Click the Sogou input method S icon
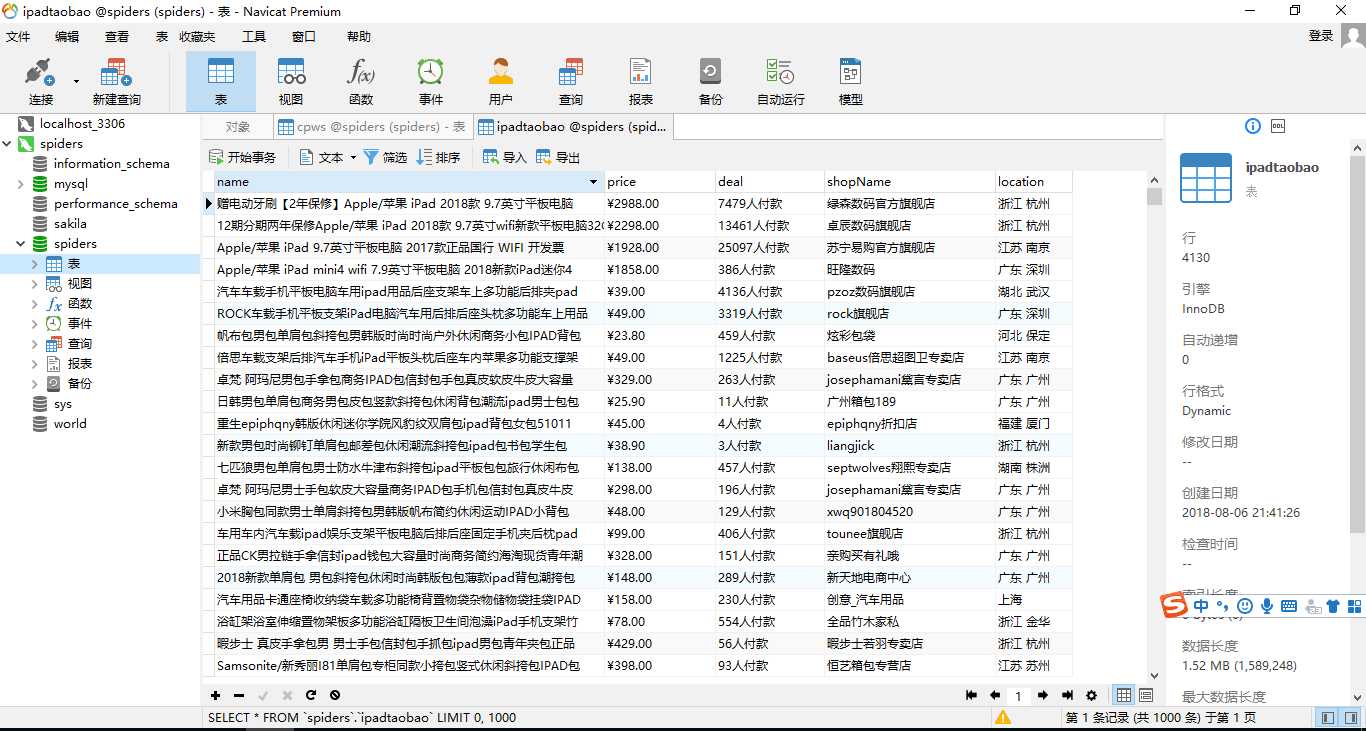The width and height of the screenshot is (1366, 731). (1174, 605)
